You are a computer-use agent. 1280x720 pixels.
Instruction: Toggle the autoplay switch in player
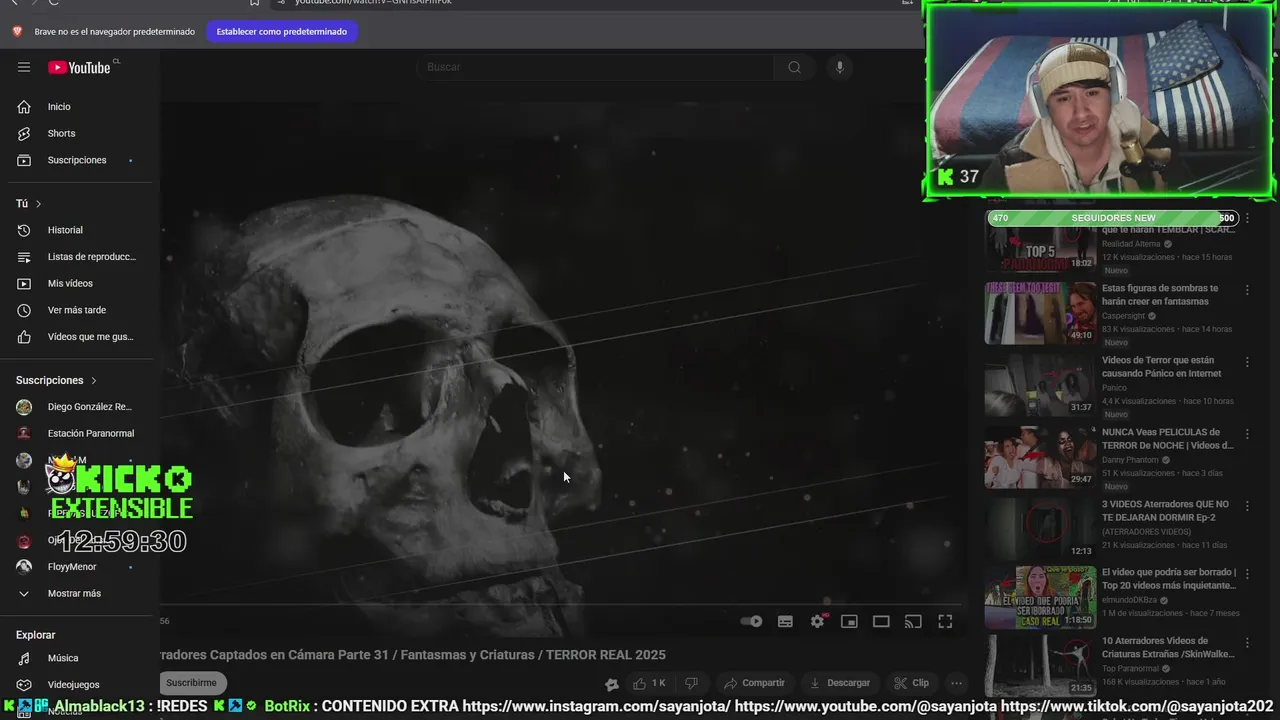[751, 621]
